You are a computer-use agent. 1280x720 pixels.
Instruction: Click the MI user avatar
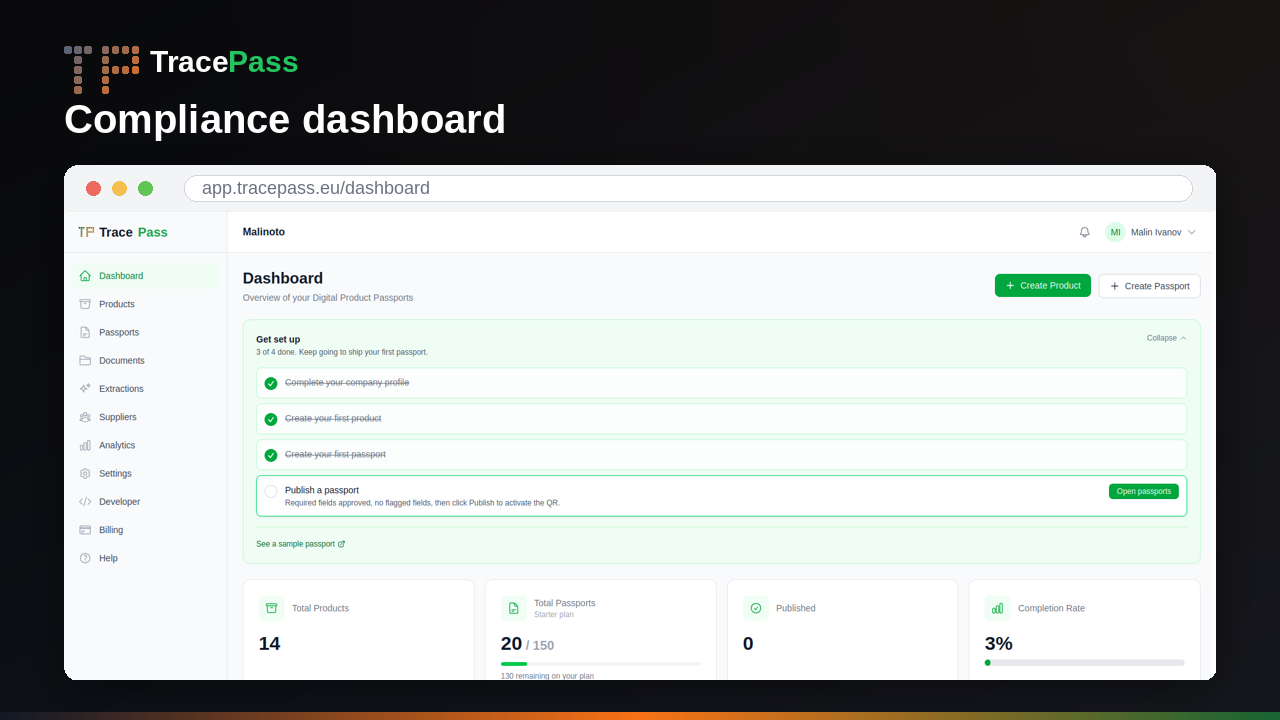click(1115, 232)
